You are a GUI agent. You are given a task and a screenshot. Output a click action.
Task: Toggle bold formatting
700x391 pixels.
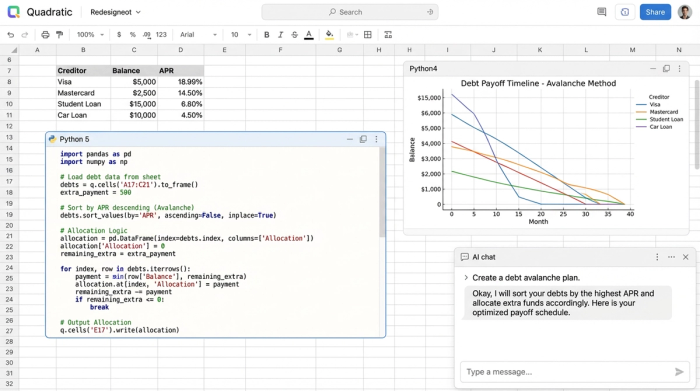(x=267, y=35)
